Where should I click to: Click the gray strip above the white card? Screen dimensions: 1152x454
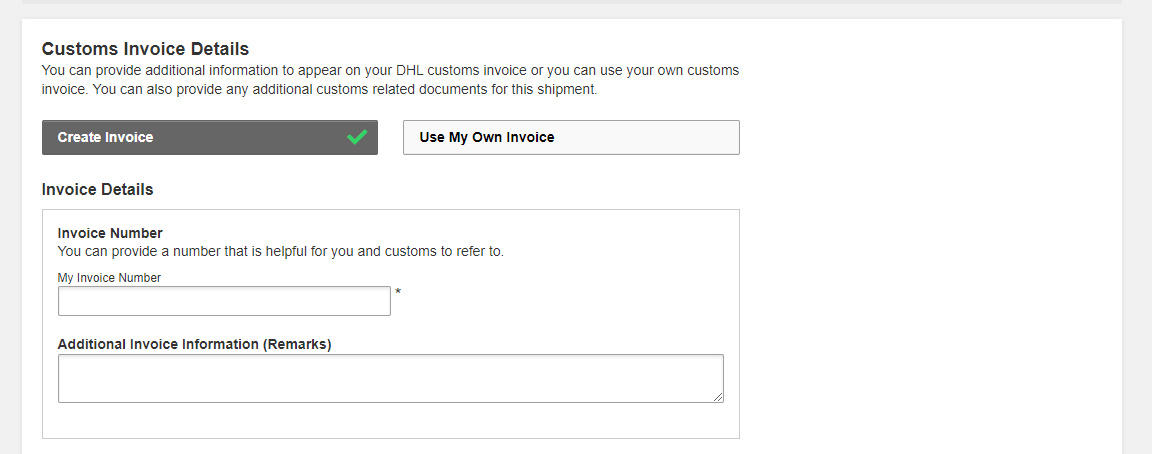pyautogui.click(x=576, y=9)
